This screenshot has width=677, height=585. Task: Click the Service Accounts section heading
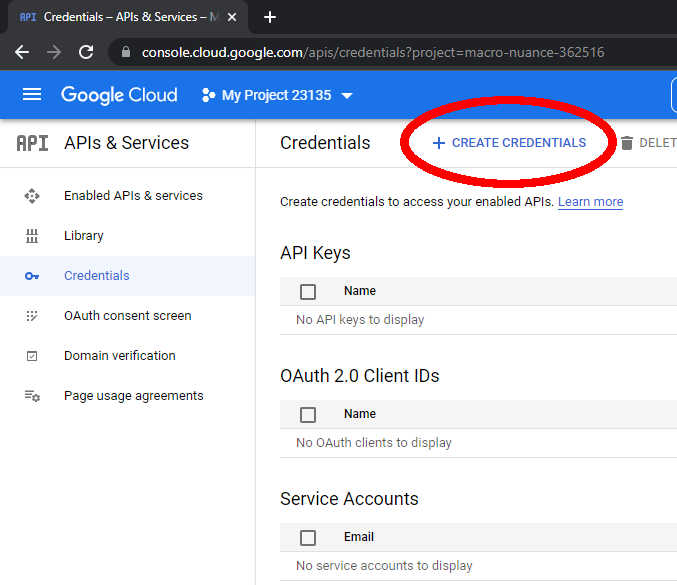click(x=349, y=499)
